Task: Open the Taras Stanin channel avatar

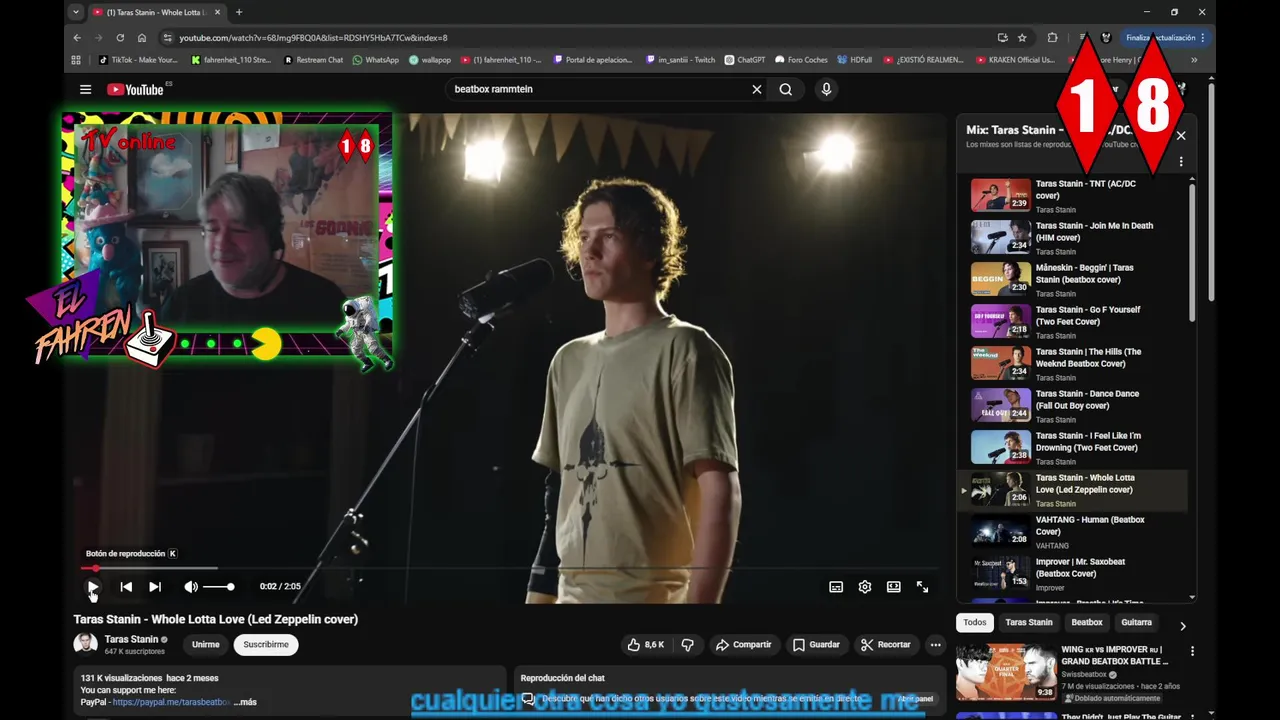Action: 86,645
